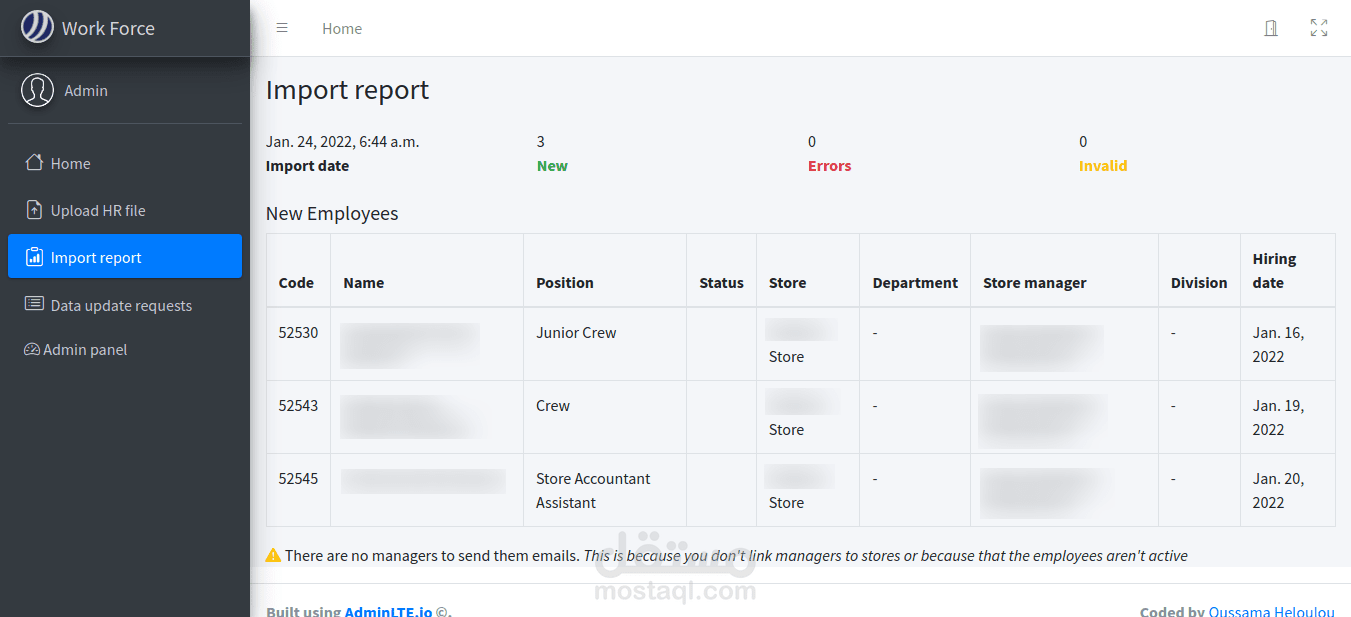Click the Admin user avatar icon
This screenshot has width=1351, height=617.
point(38,90)
